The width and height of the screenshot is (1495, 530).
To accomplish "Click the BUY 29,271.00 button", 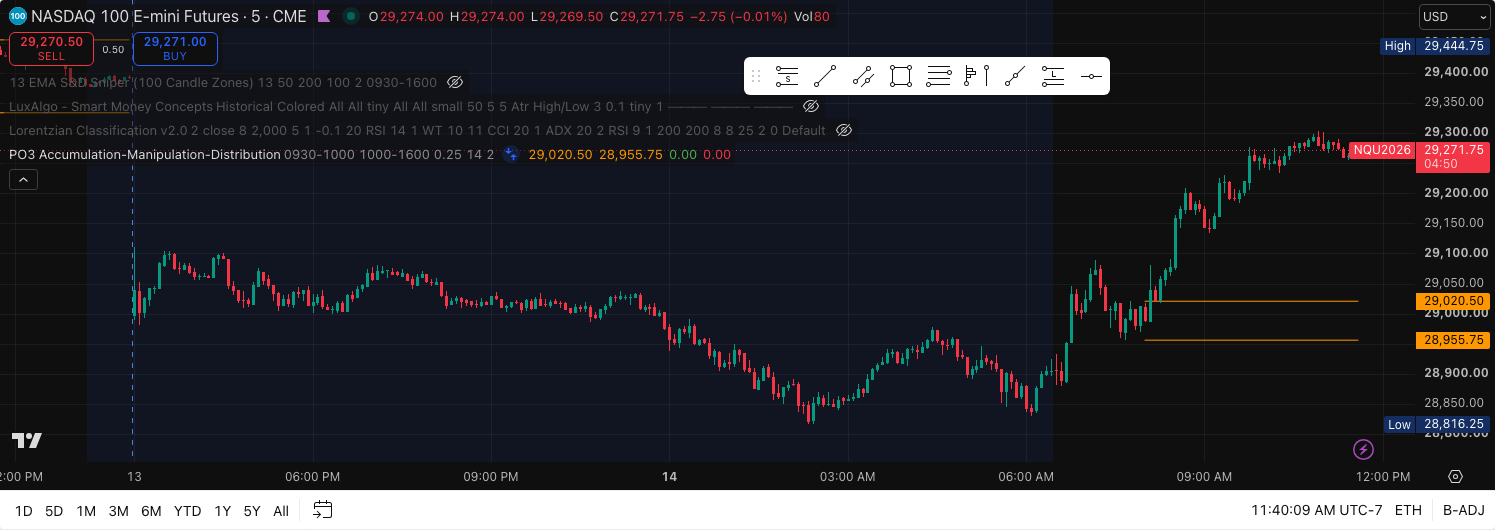I will (x=175, y=48).
